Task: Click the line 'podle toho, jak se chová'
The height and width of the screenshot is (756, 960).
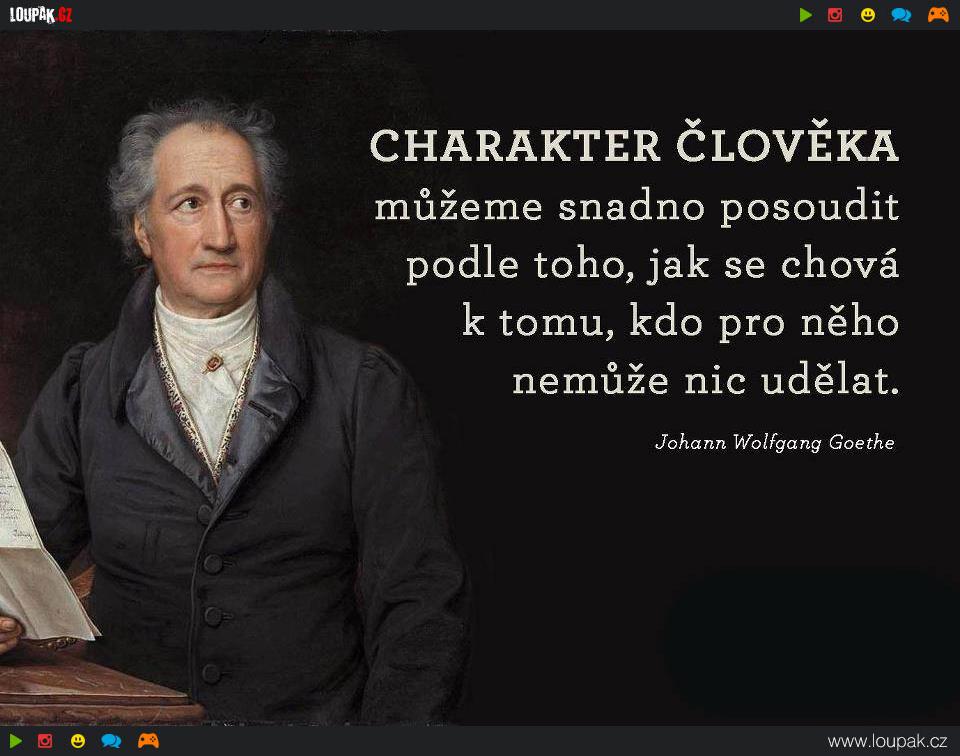Action: click(653, 265)
